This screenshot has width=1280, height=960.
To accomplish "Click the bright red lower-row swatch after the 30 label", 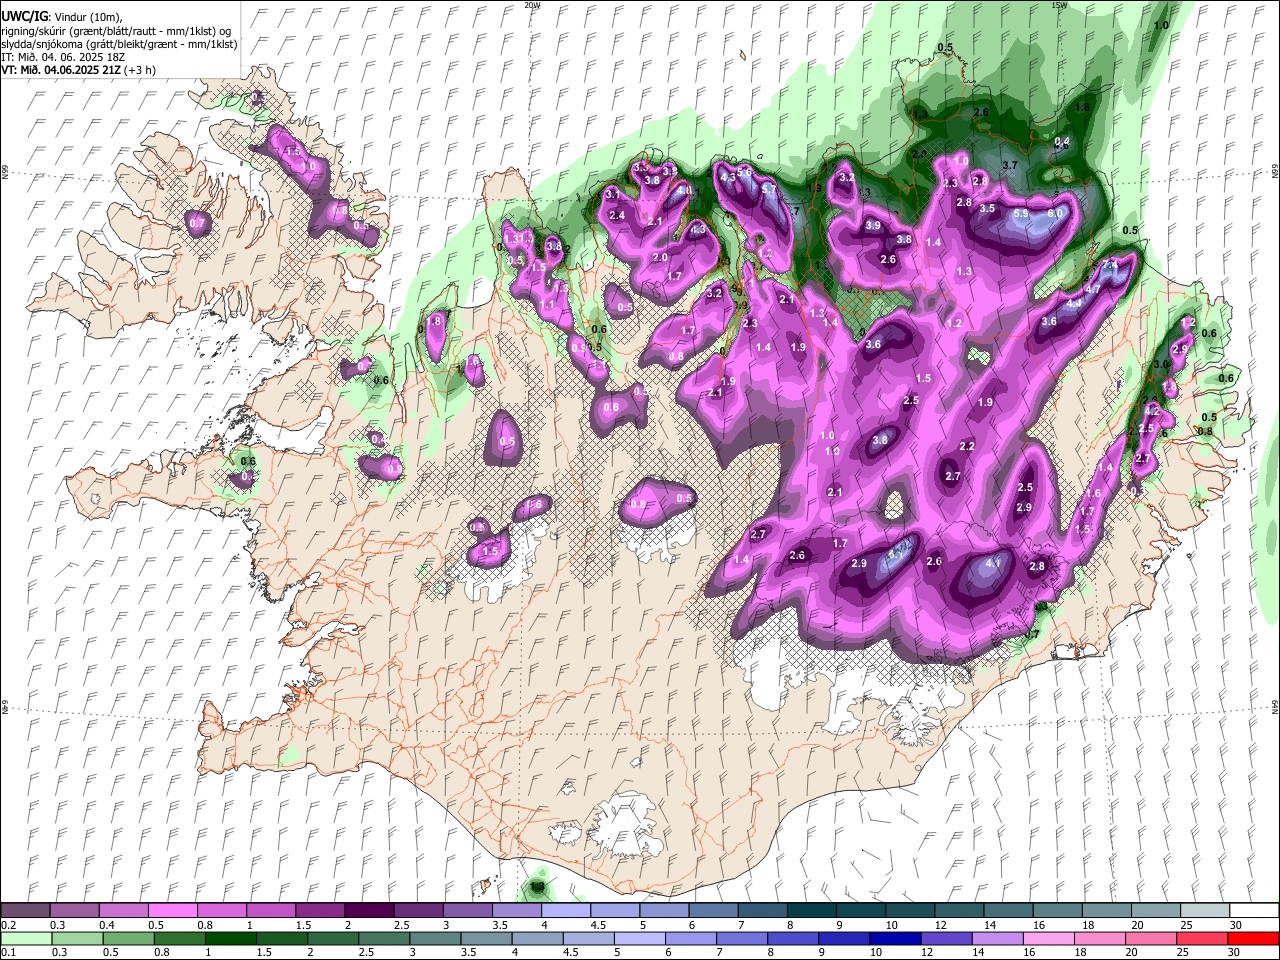I will (x=1254, y=938).
